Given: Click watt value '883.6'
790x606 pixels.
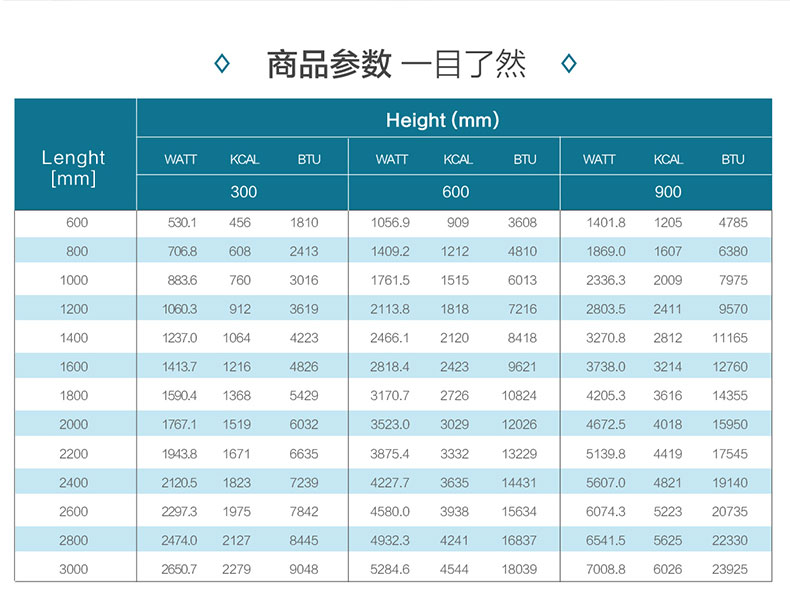Looking at the screenshot, I should pos(182,280).
